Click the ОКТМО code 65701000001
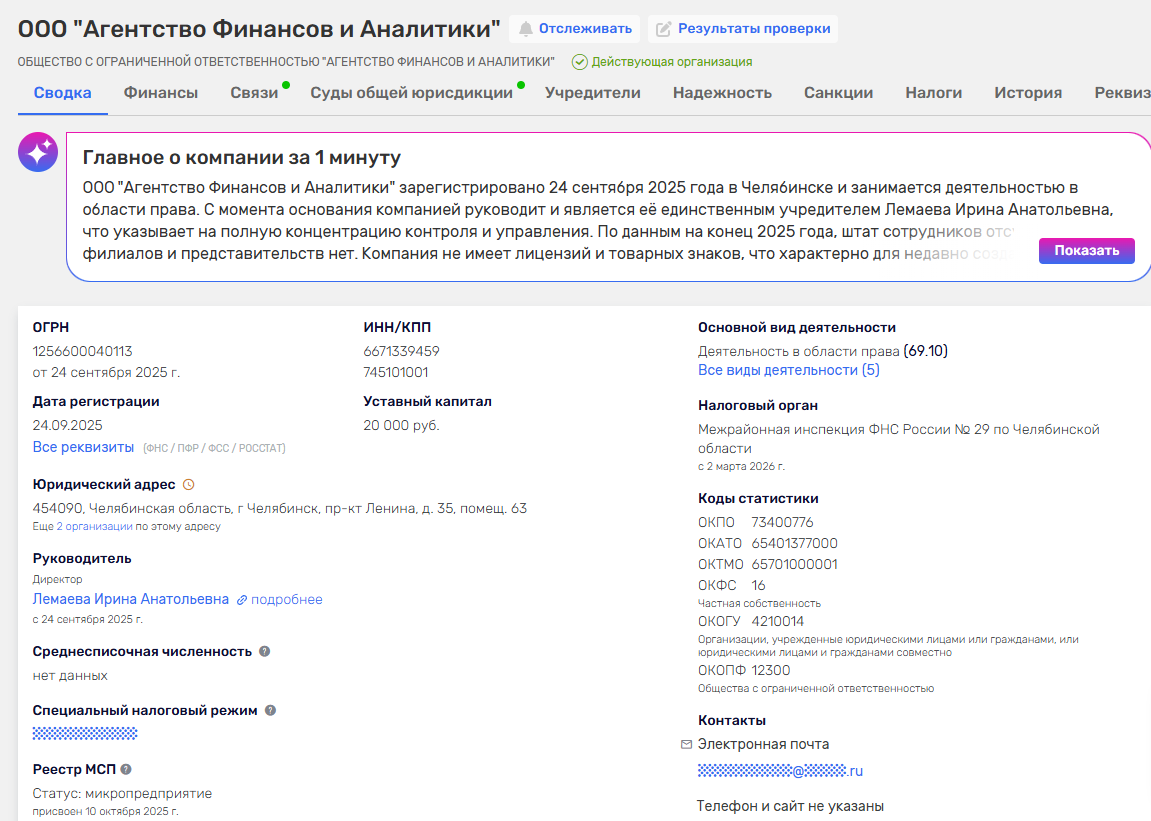The image size is (1151, 821). pyautogui.click(x=794, y=565)
